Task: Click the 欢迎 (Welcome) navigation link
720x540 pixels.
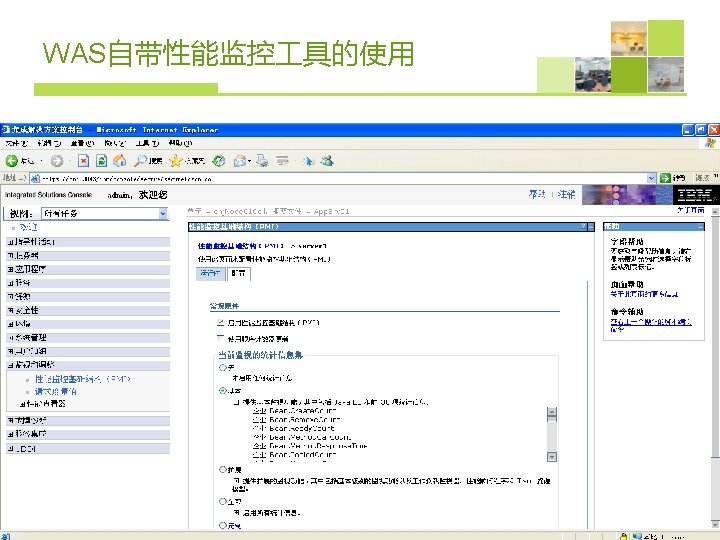Action: [x=28, y=227]
